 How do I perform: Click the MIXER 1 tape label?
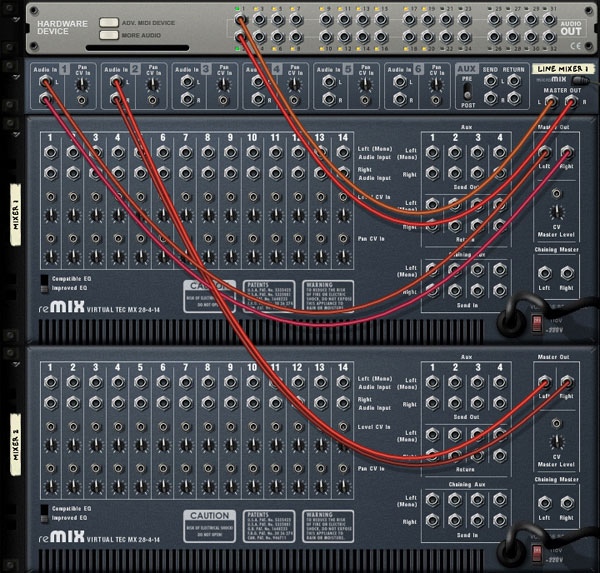[x=15, y=215]
